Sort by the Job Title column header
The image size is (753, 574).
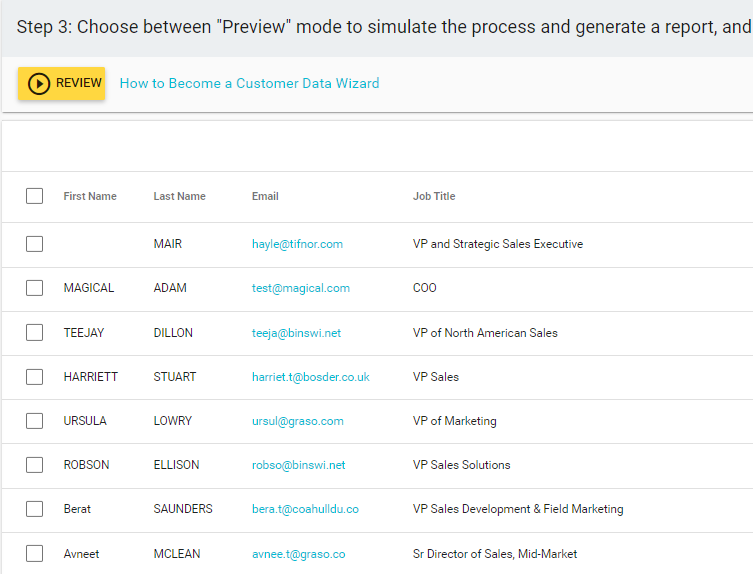tap(434, 196)
